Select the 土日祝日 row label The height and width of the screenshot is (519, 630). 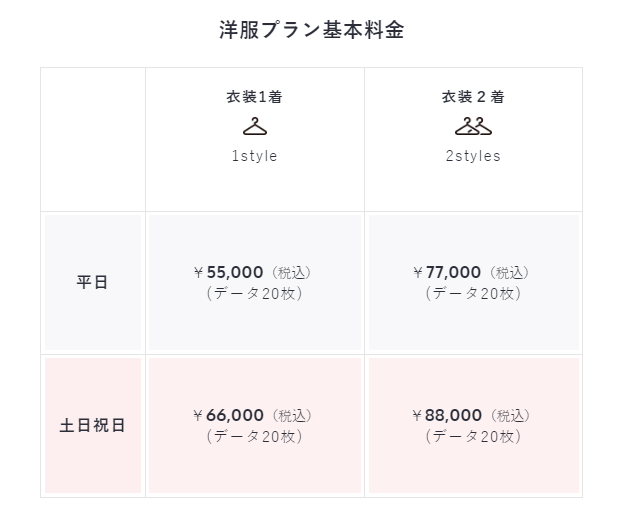pyautogui.click(x=92, y=425)
